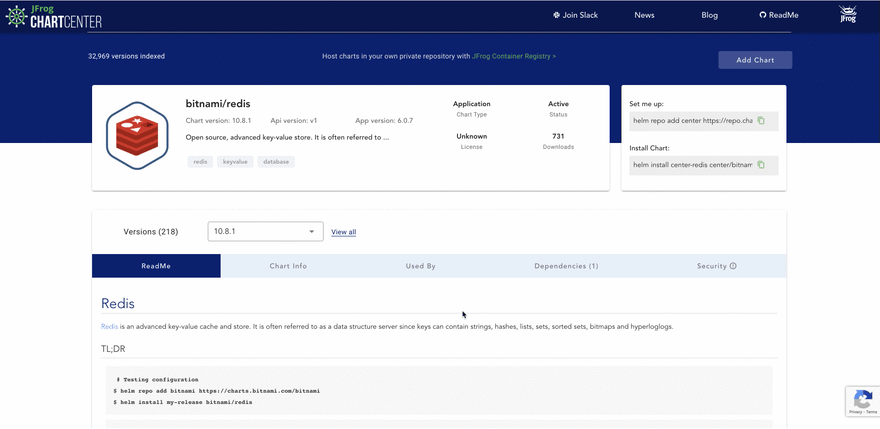This screenshot has height=429, width=880.
Task: Click the Application chart type value
Action: click(471, 104)
